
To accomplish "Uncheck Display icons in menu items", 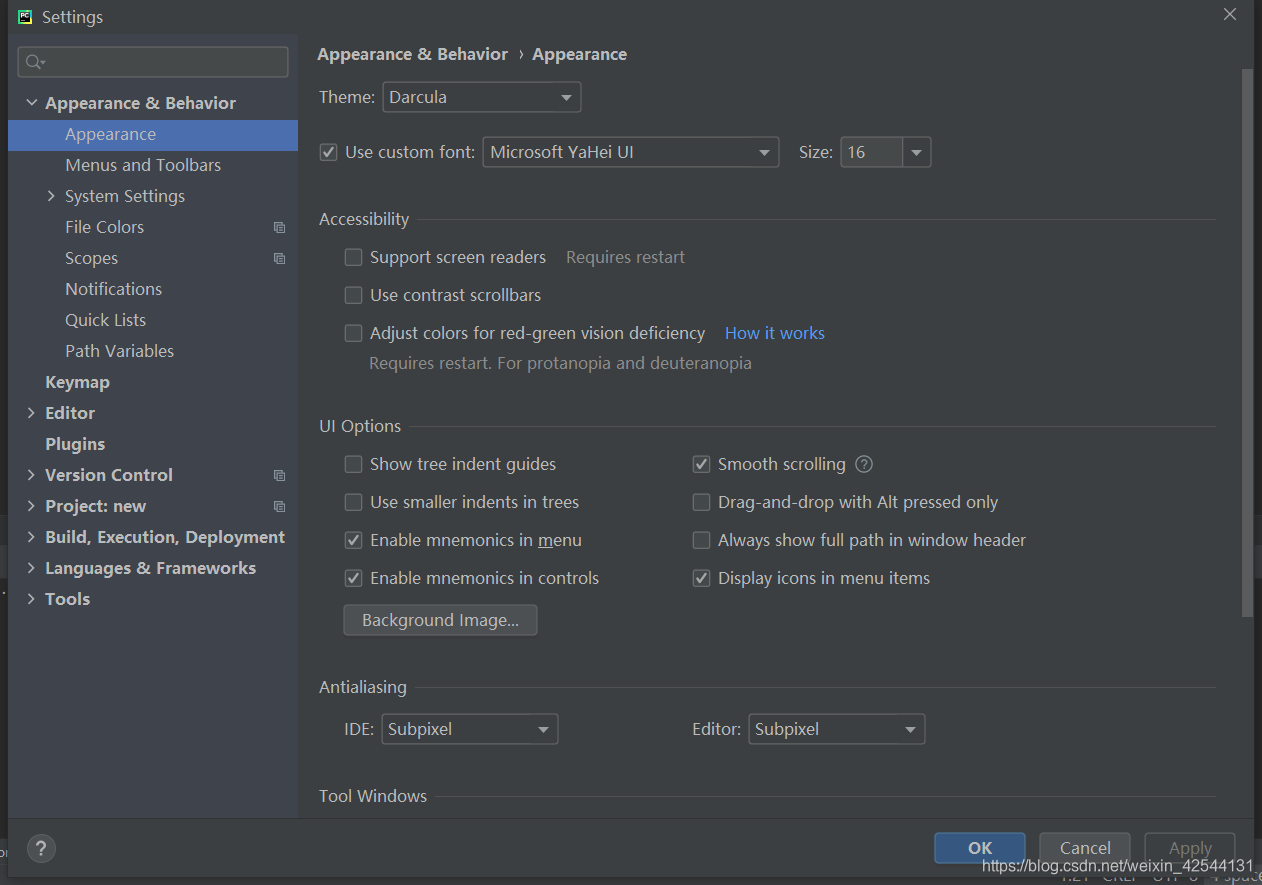I will (701, 578).
